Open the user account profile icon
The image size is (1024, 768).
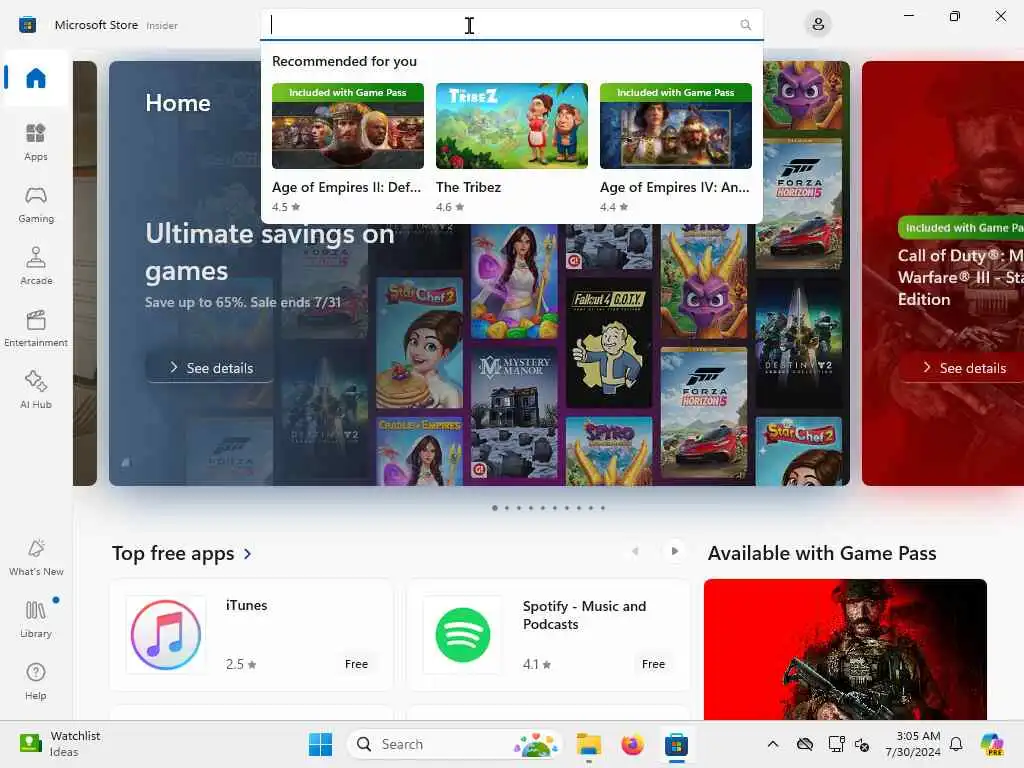coord(818,25)
